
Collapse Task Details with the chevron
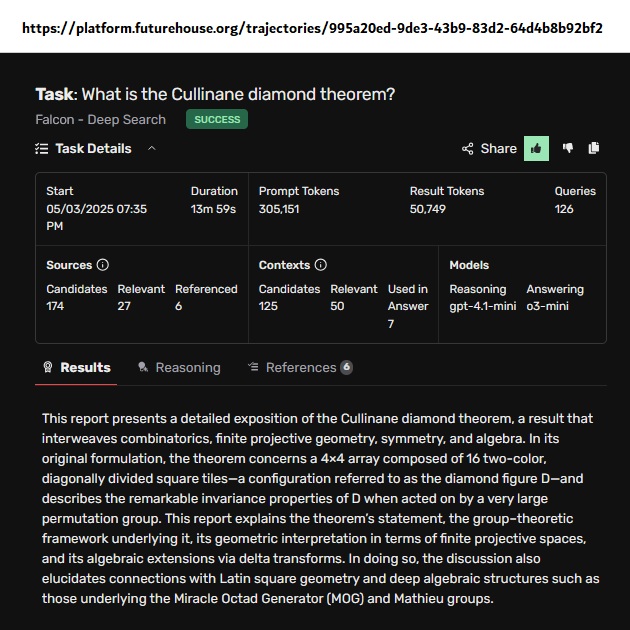[x=152, y=148]
